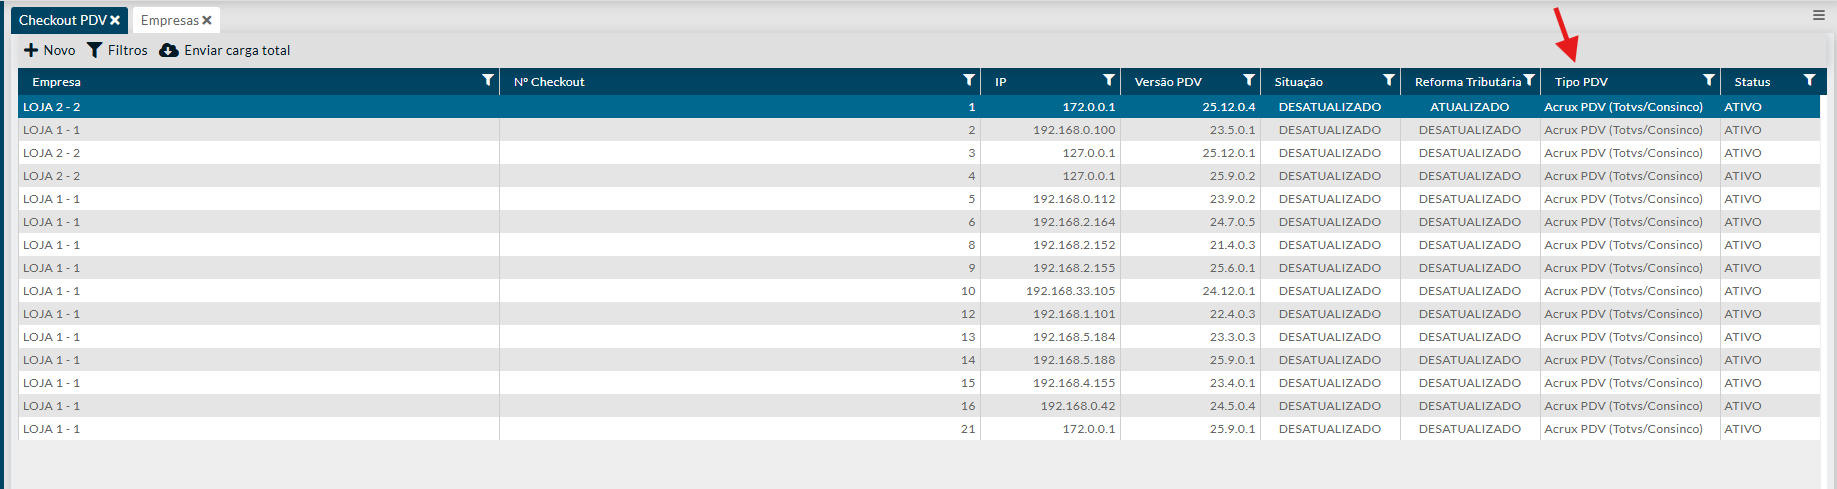
Task: Switch to the Empresas tab
Action: click(169, 20)
